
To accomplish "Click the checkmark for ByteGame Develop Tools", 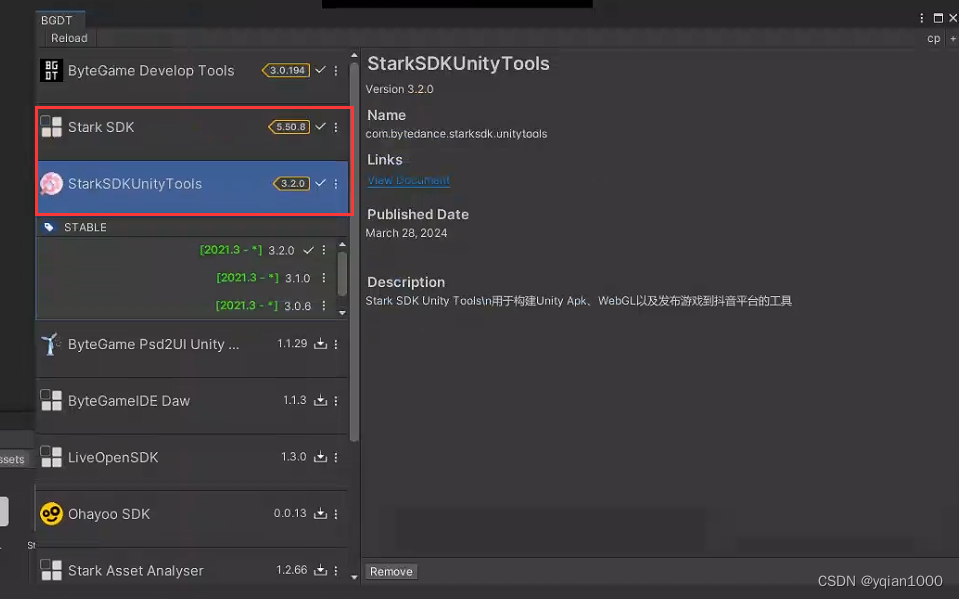I will click(x=320, y=70).
